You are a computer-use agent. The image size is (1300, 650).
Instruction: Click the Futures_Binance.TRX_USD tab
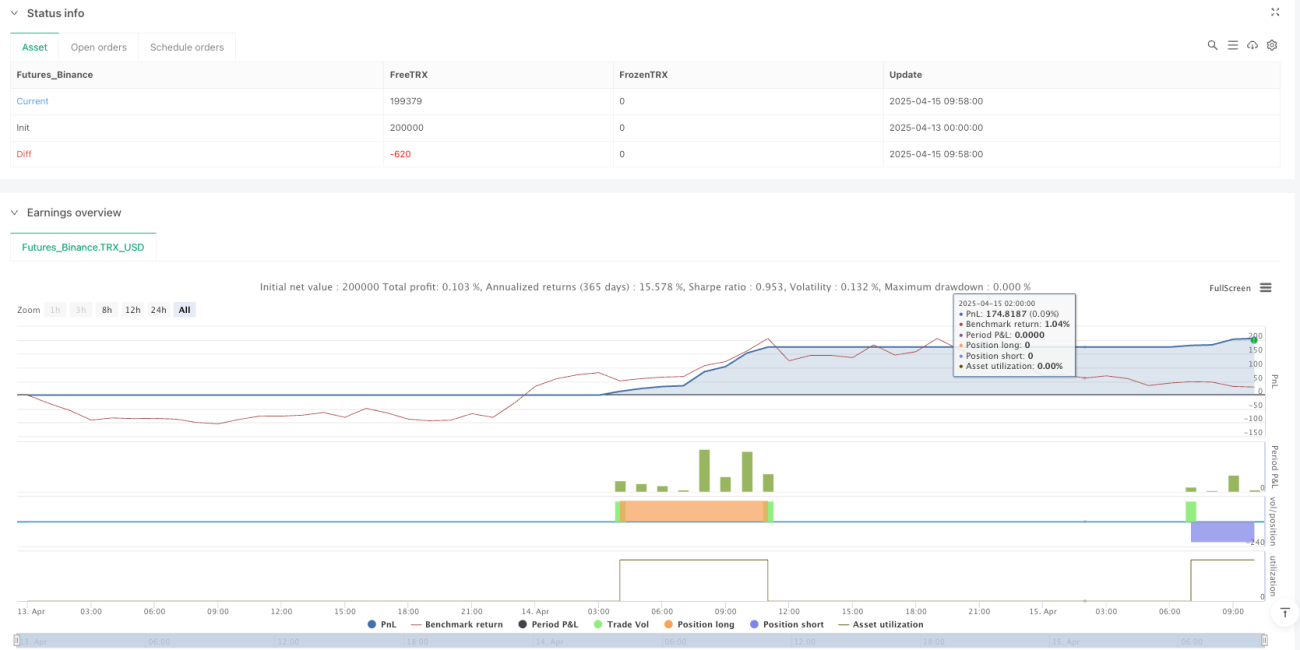83,247
